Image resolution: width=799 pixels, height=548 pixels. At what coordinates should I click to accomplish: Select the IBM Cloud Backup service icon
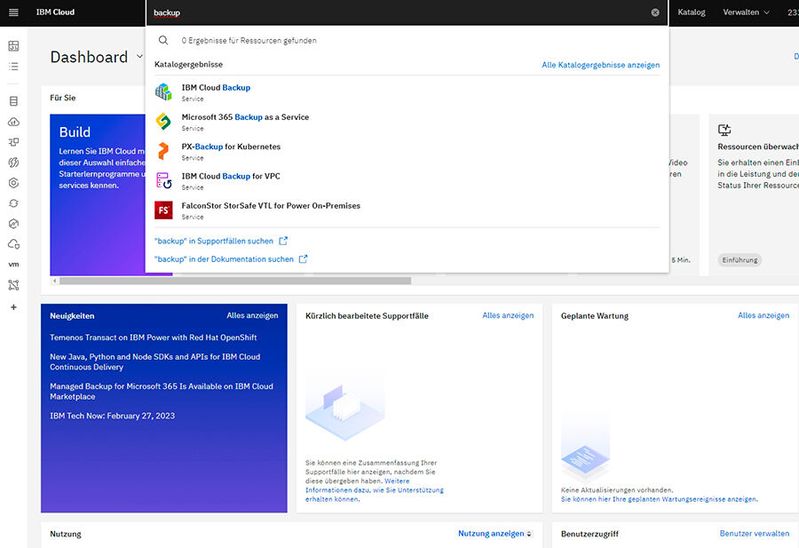(x=163, y=92)
